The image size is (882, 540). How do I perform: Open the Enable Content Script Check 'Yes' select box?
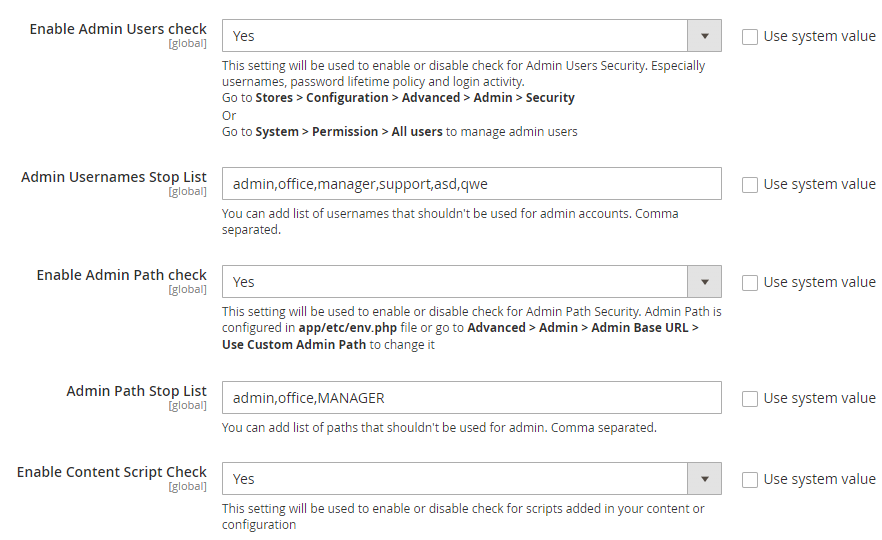[x=455, y=479]
